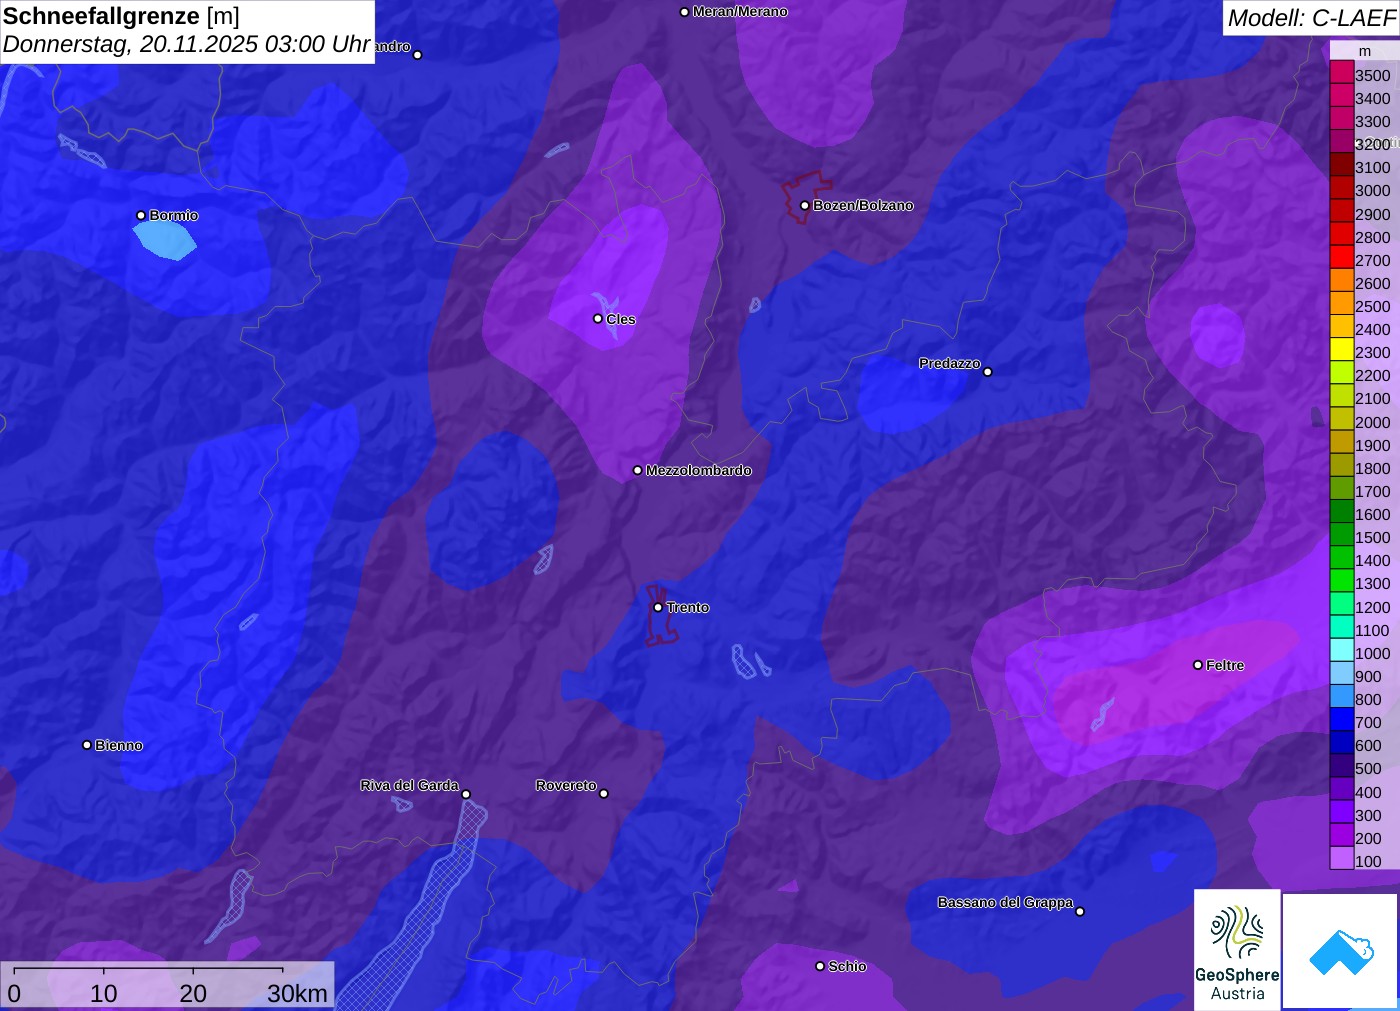Screen dimensions: 1400x1011
Task: Pick the 500 m dark purple swatch
Action: [x=1342, y=765]
